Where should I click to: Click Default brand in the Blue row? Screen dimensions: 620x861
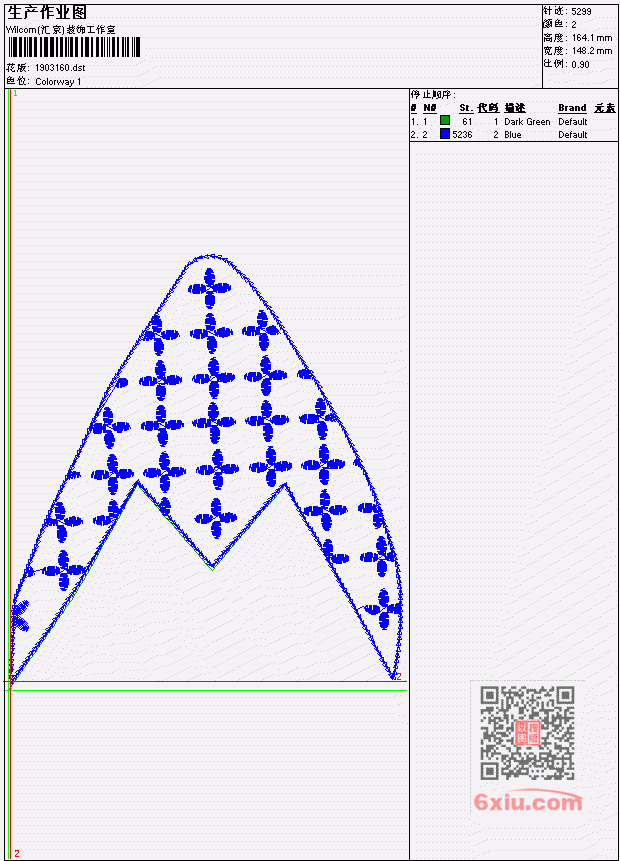tap(573, 135)
